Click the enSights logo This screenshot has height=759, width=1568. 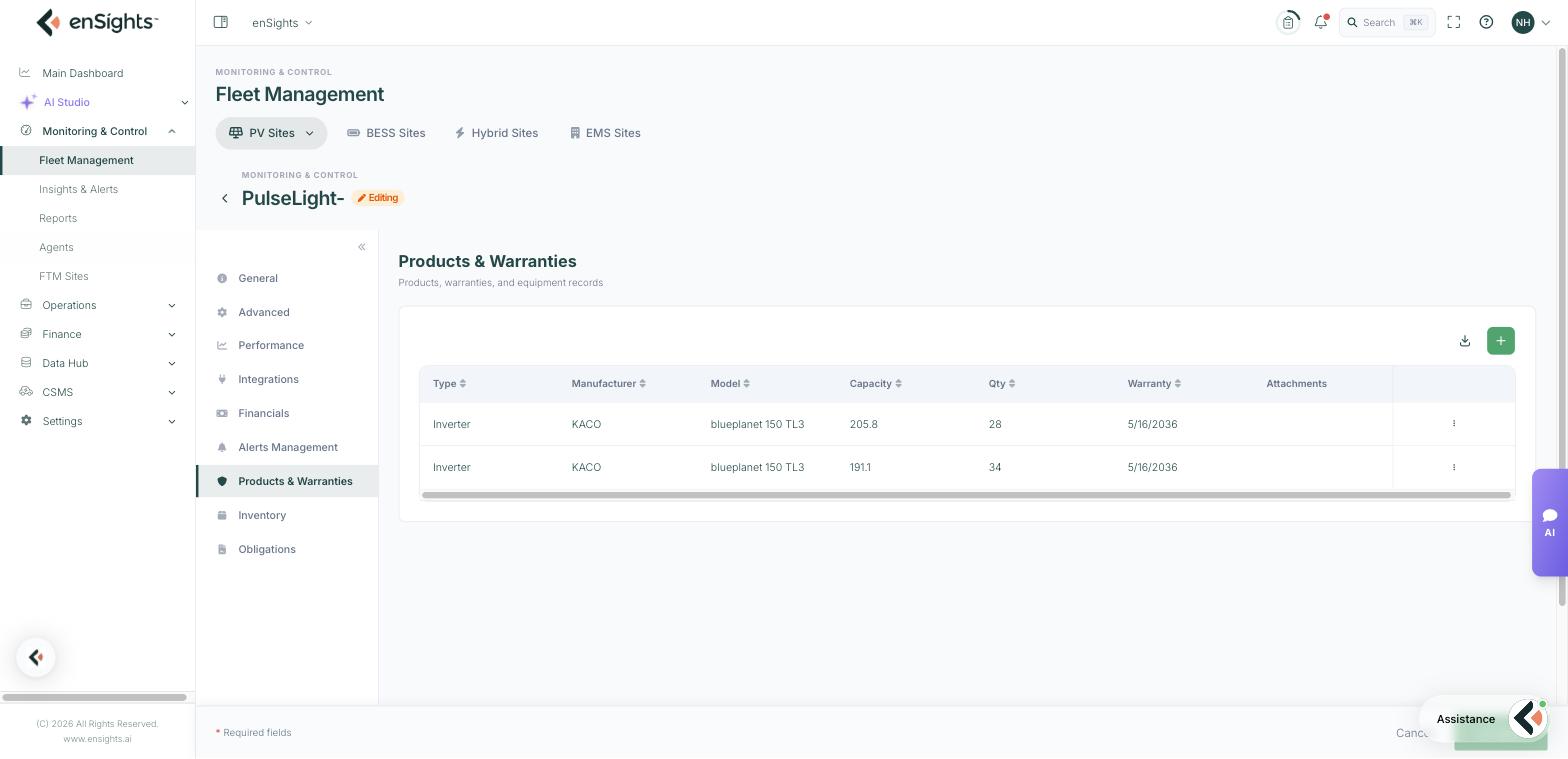pos(97,22)
